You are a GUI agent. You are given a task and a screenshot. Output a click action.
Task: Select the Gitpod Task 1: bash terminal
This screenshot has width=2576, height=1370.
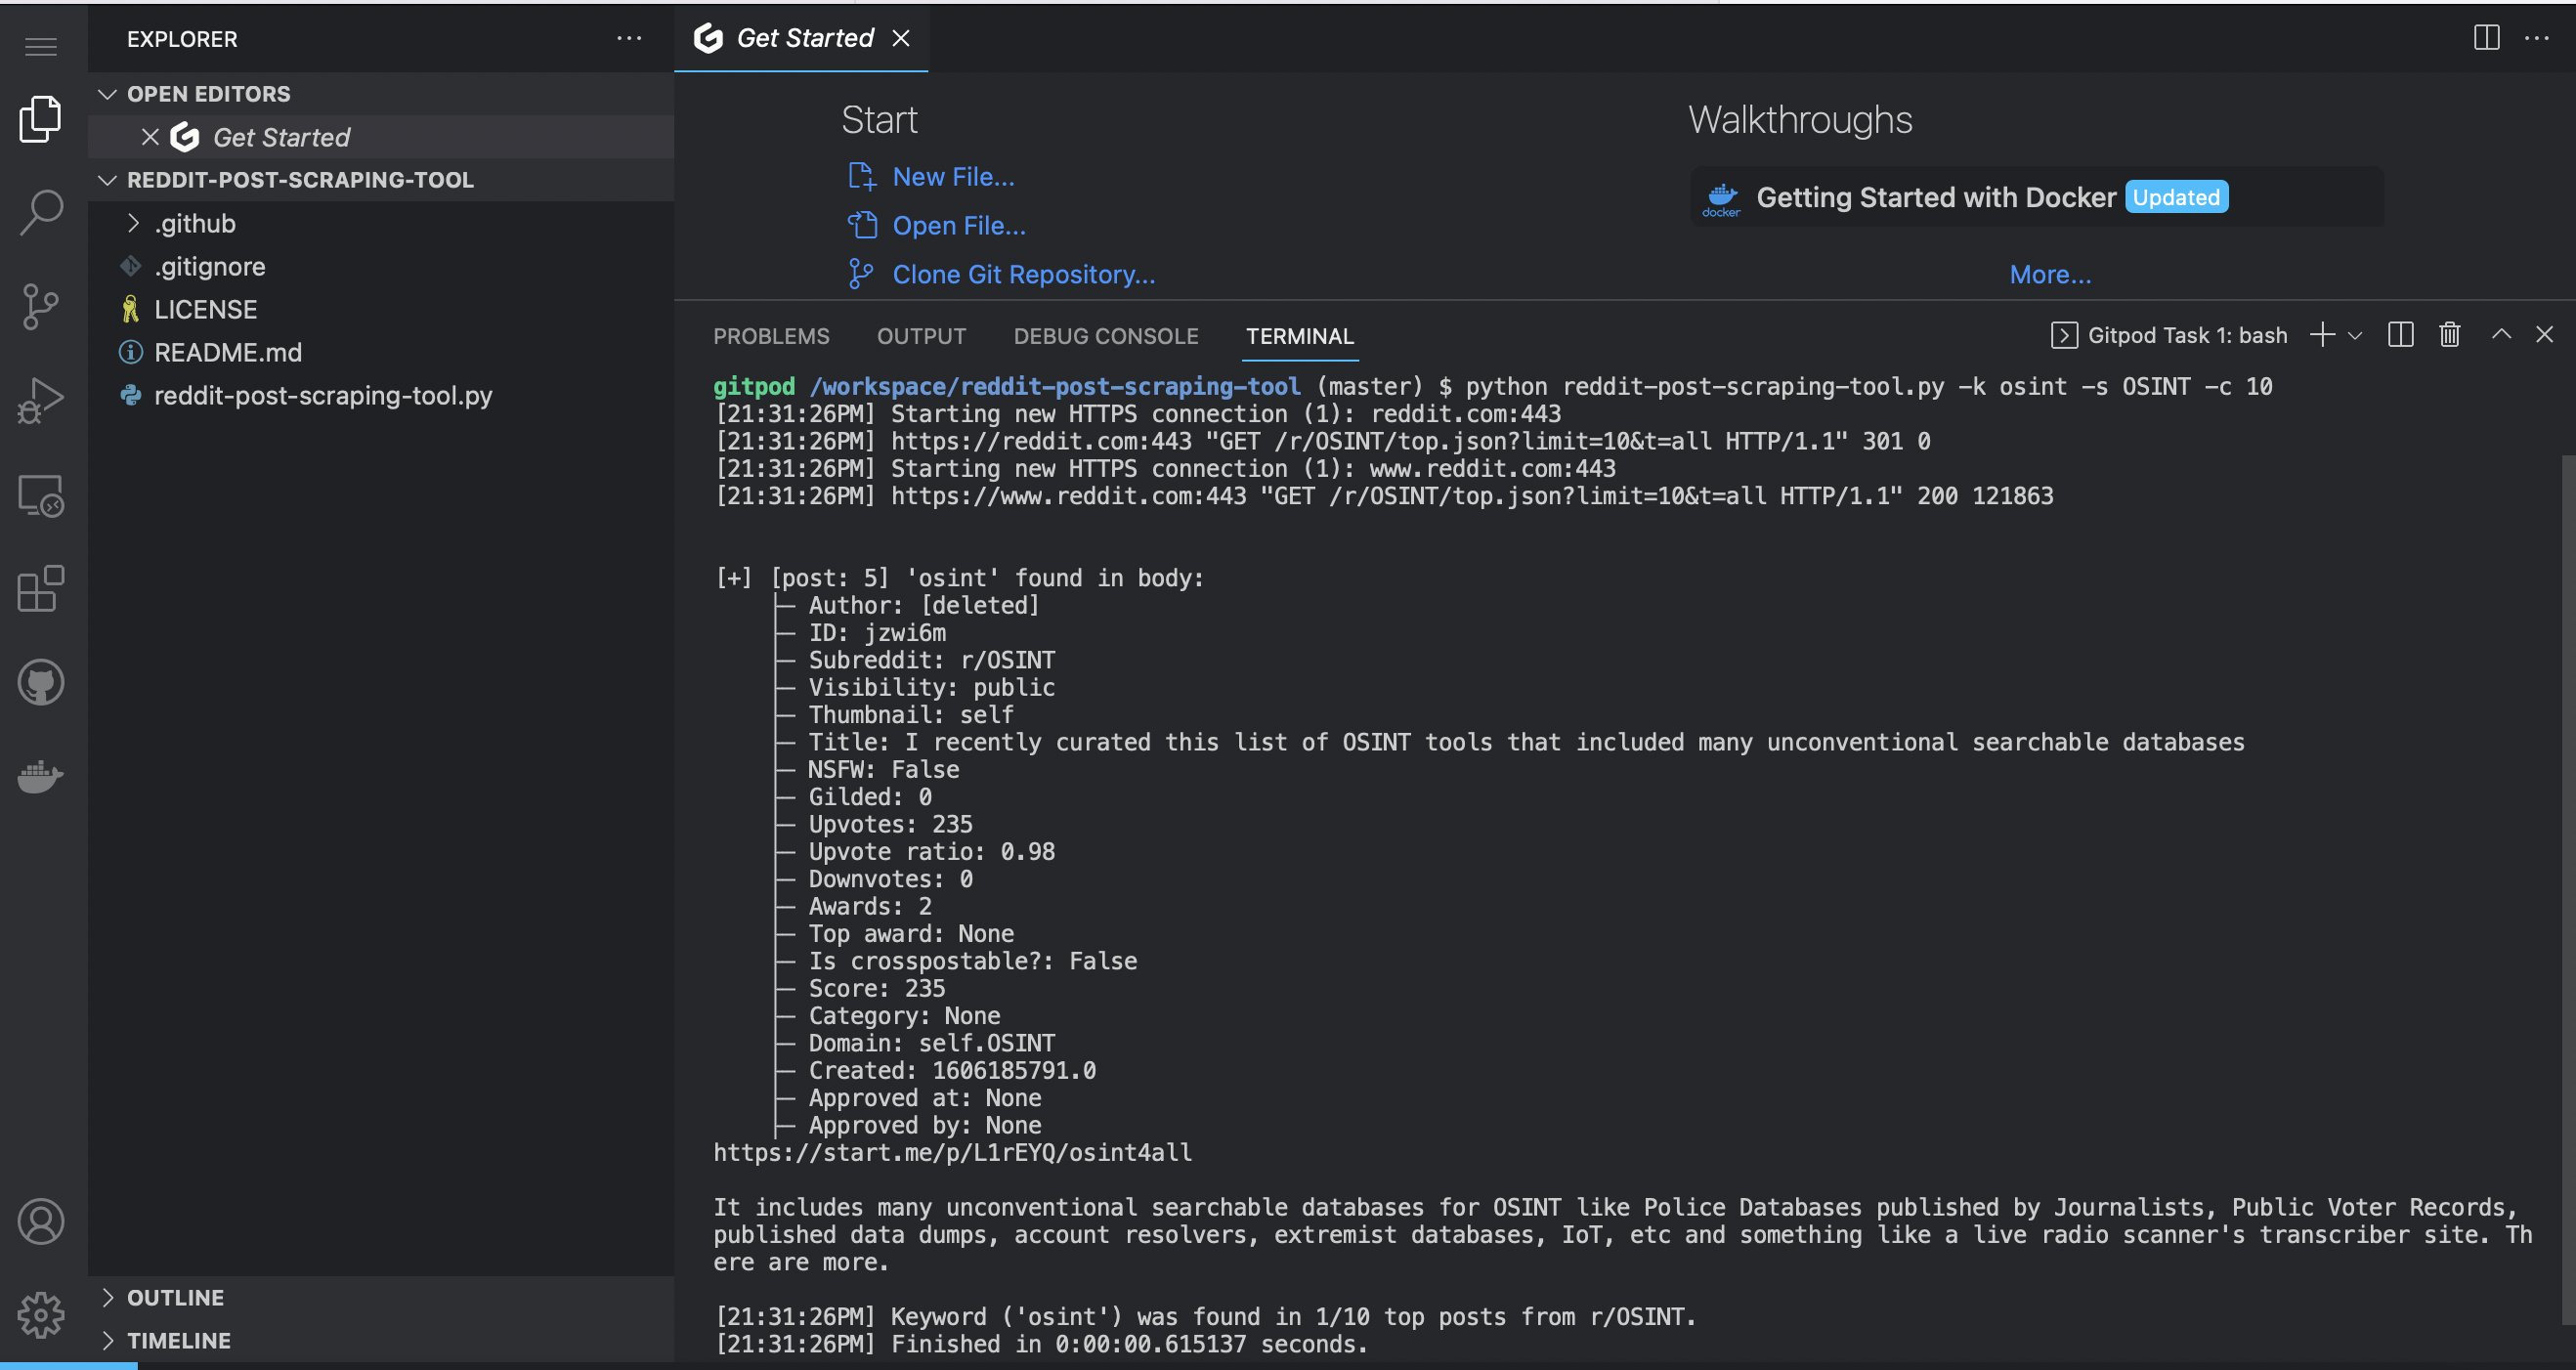[x=2169, y=335]
